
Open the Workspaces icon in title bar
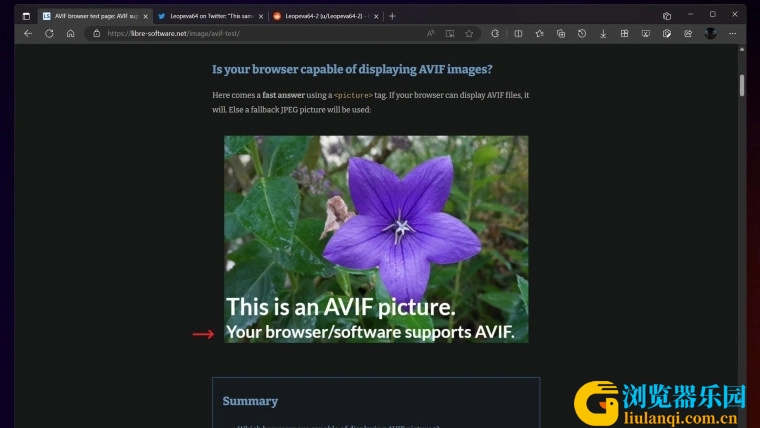point(667,16)
